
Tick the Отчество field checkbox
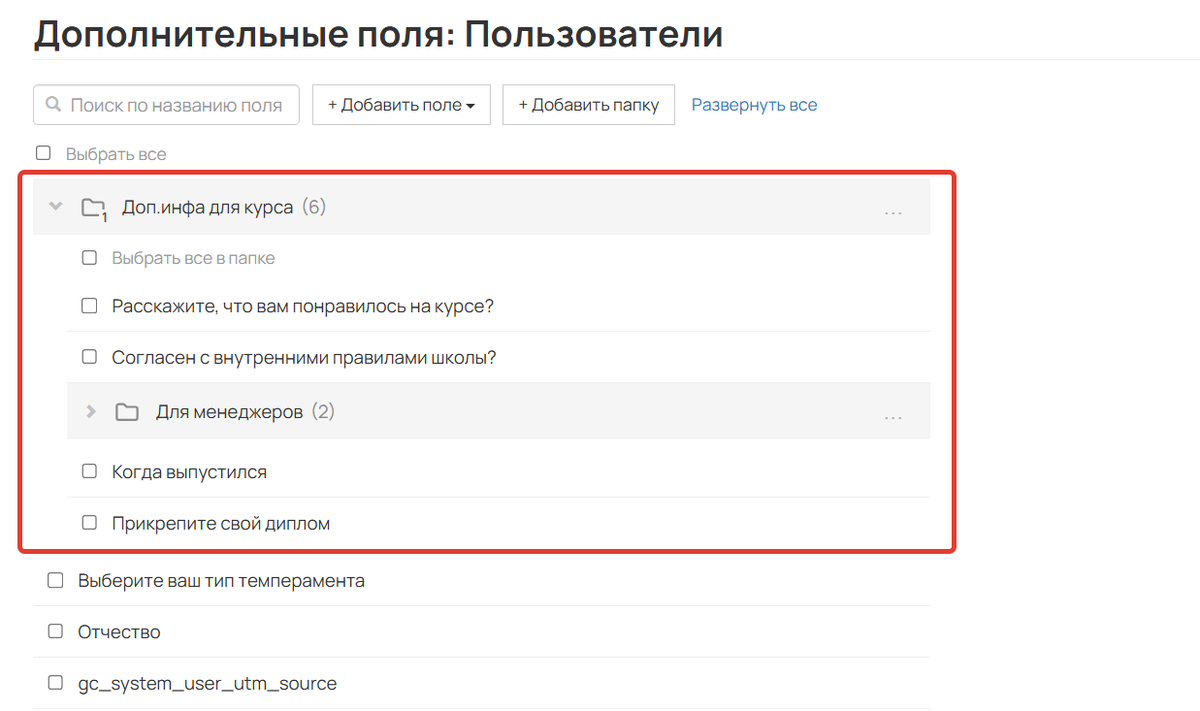coord(55,632)
